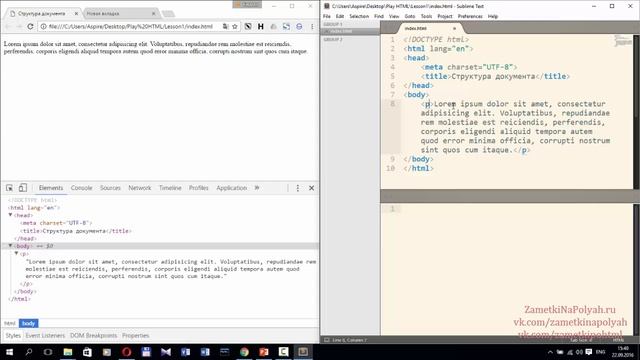Select the Elements tab in DevTools
Viewport: 640px width, 360px height.
tap(51, 188)
